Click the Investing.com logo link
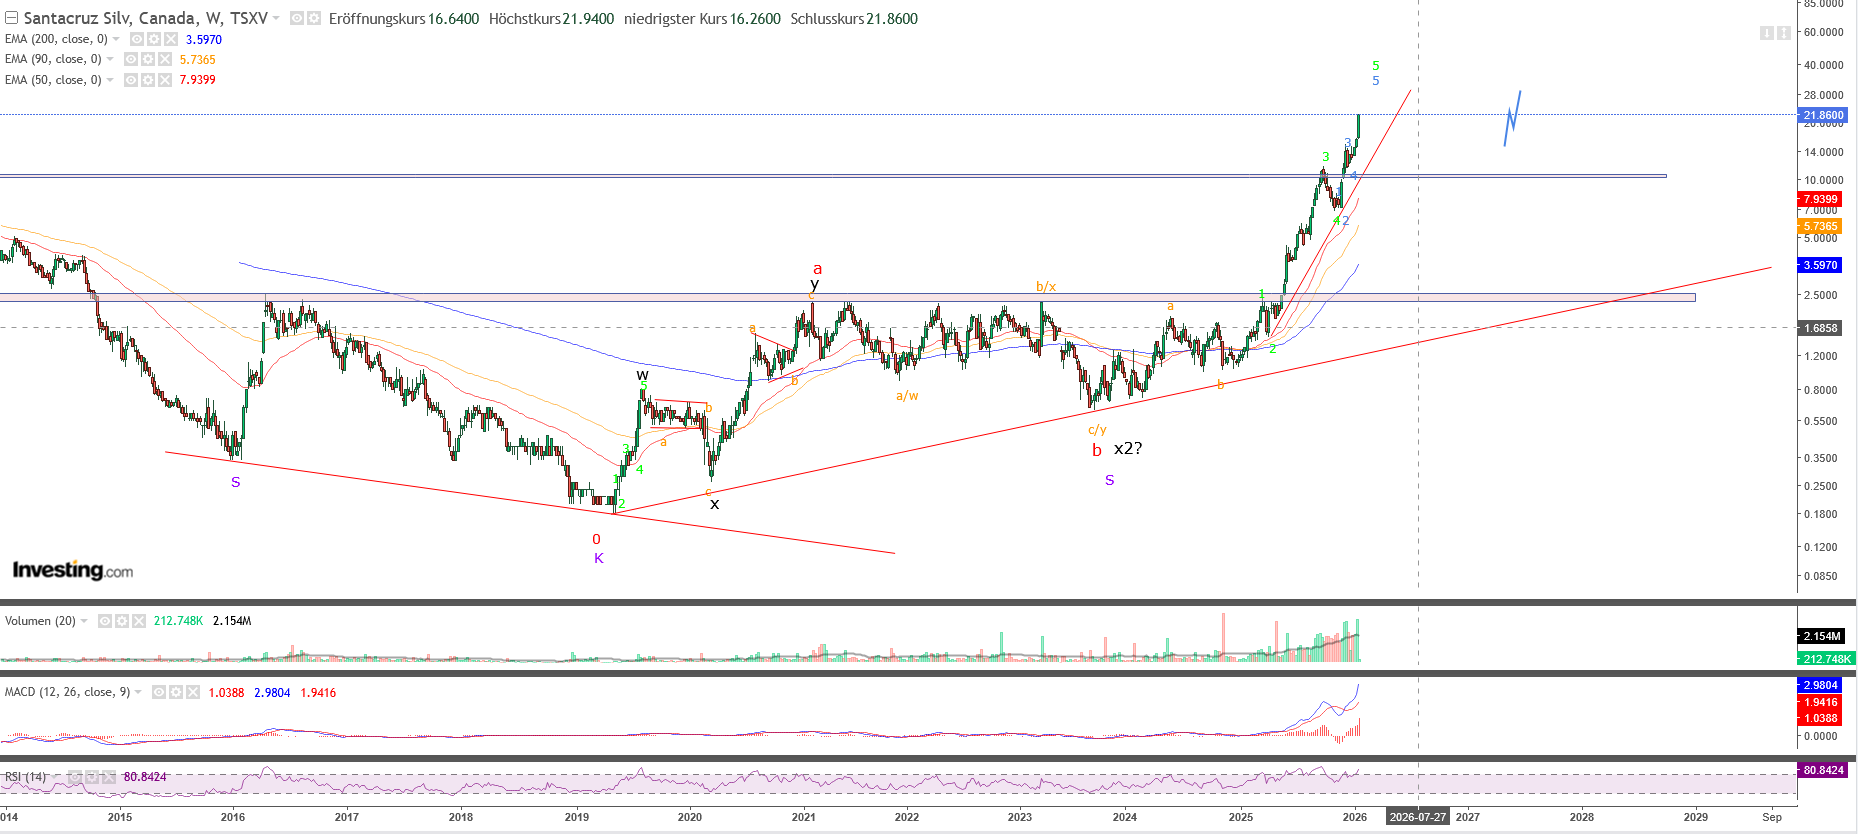This screenshot has height=834, width=1858. tap(72, 570)
